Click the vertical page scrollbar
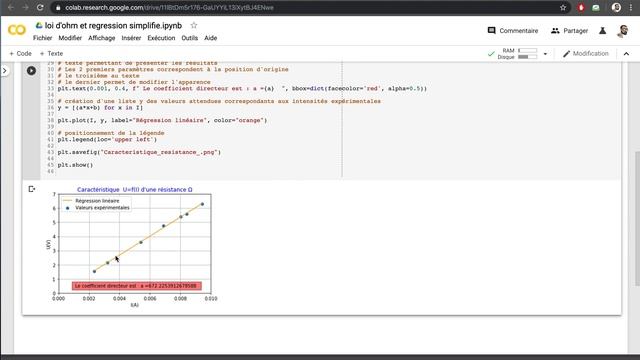This screenshot has width=640, height=360. [637, 218]
